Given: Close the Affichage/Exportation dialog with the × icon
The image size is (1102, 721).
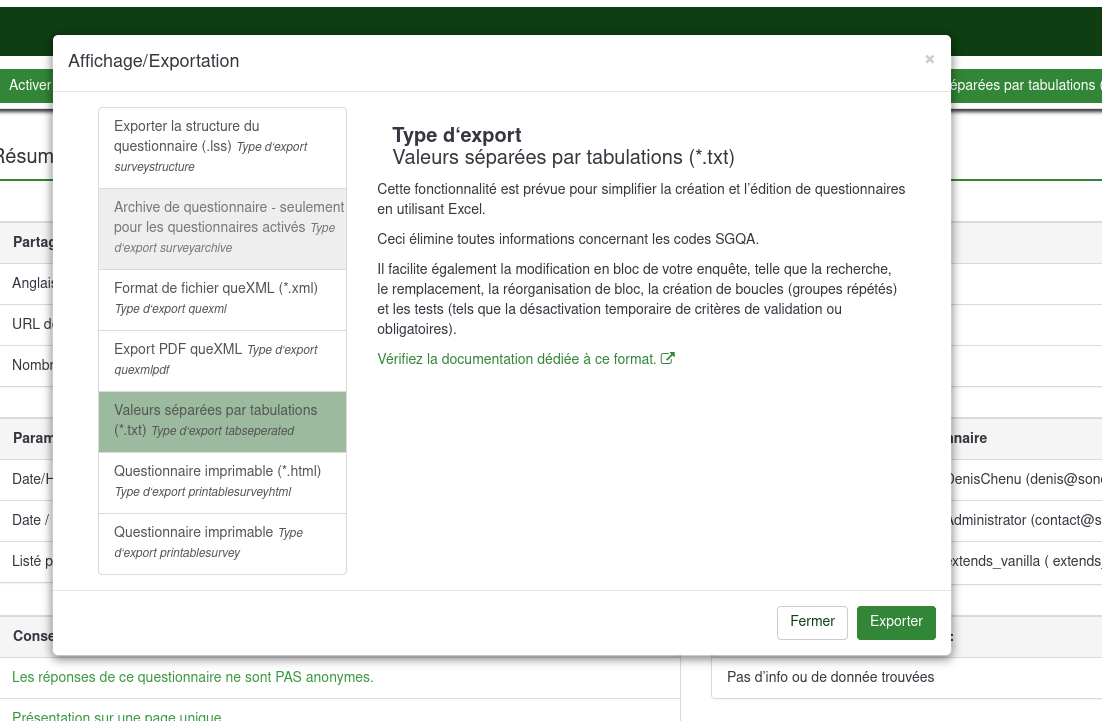Looking at the screenshot, I should click(x=929, y=60).
